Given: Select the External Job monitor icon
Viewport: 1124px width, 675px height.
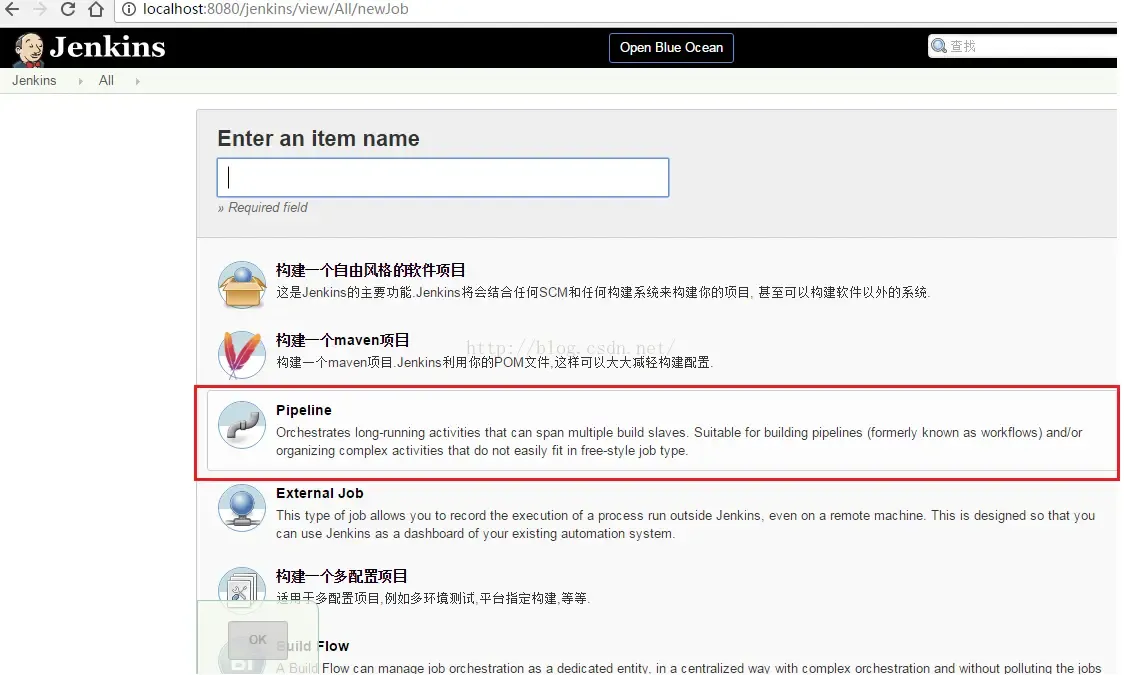Looking at the screenshot, I should (x=242, y=507).
